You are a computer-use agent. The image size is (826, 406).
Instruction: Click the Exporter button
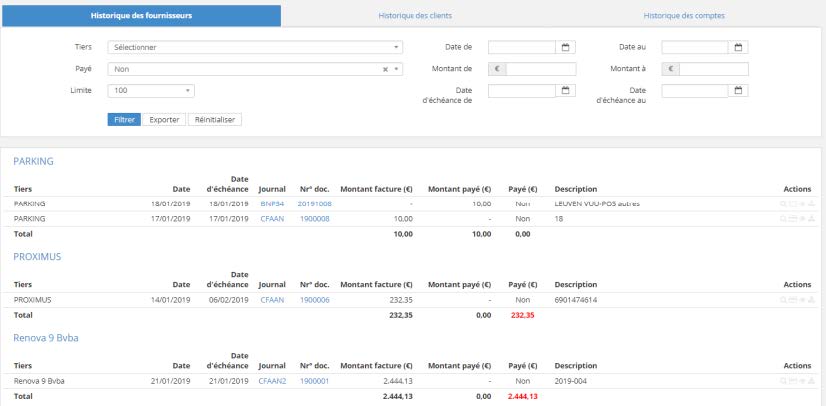click(x=164, y=120)
